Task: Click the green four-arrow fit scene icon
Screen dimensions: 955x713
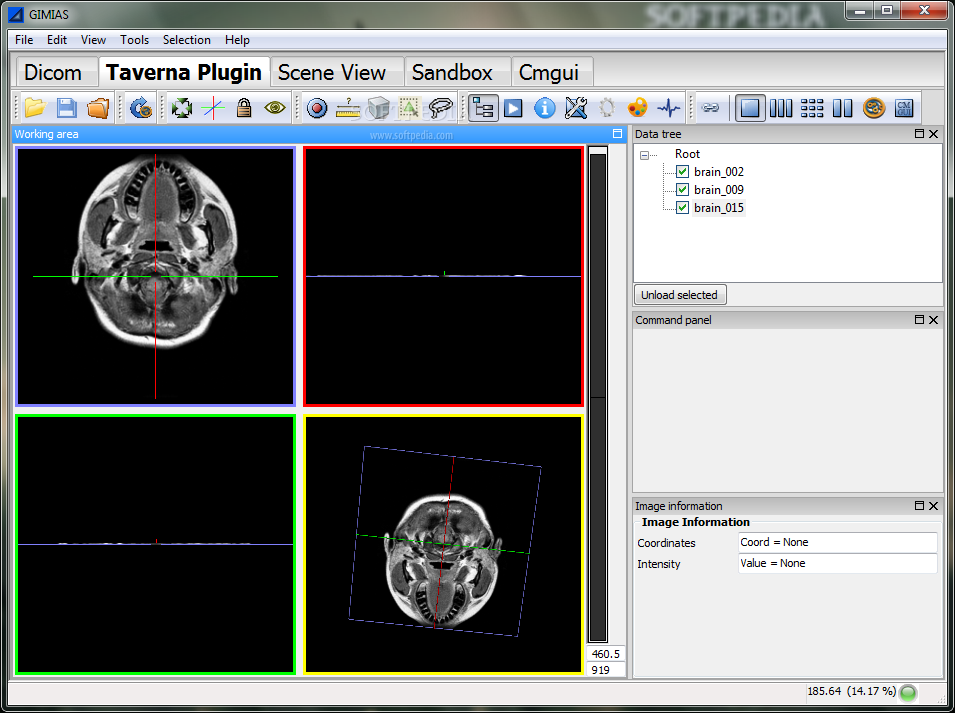Action: 181,108
